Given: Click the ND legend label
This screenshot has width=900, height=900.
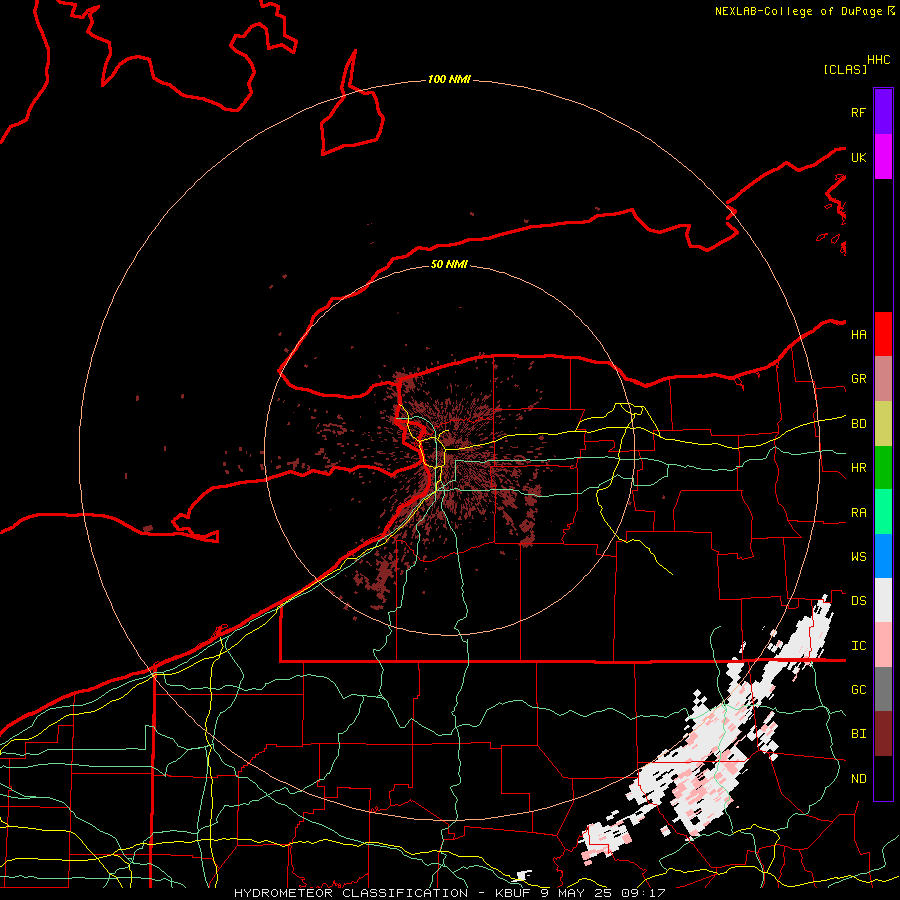Looking at the screenshot, I should [858, 779].
